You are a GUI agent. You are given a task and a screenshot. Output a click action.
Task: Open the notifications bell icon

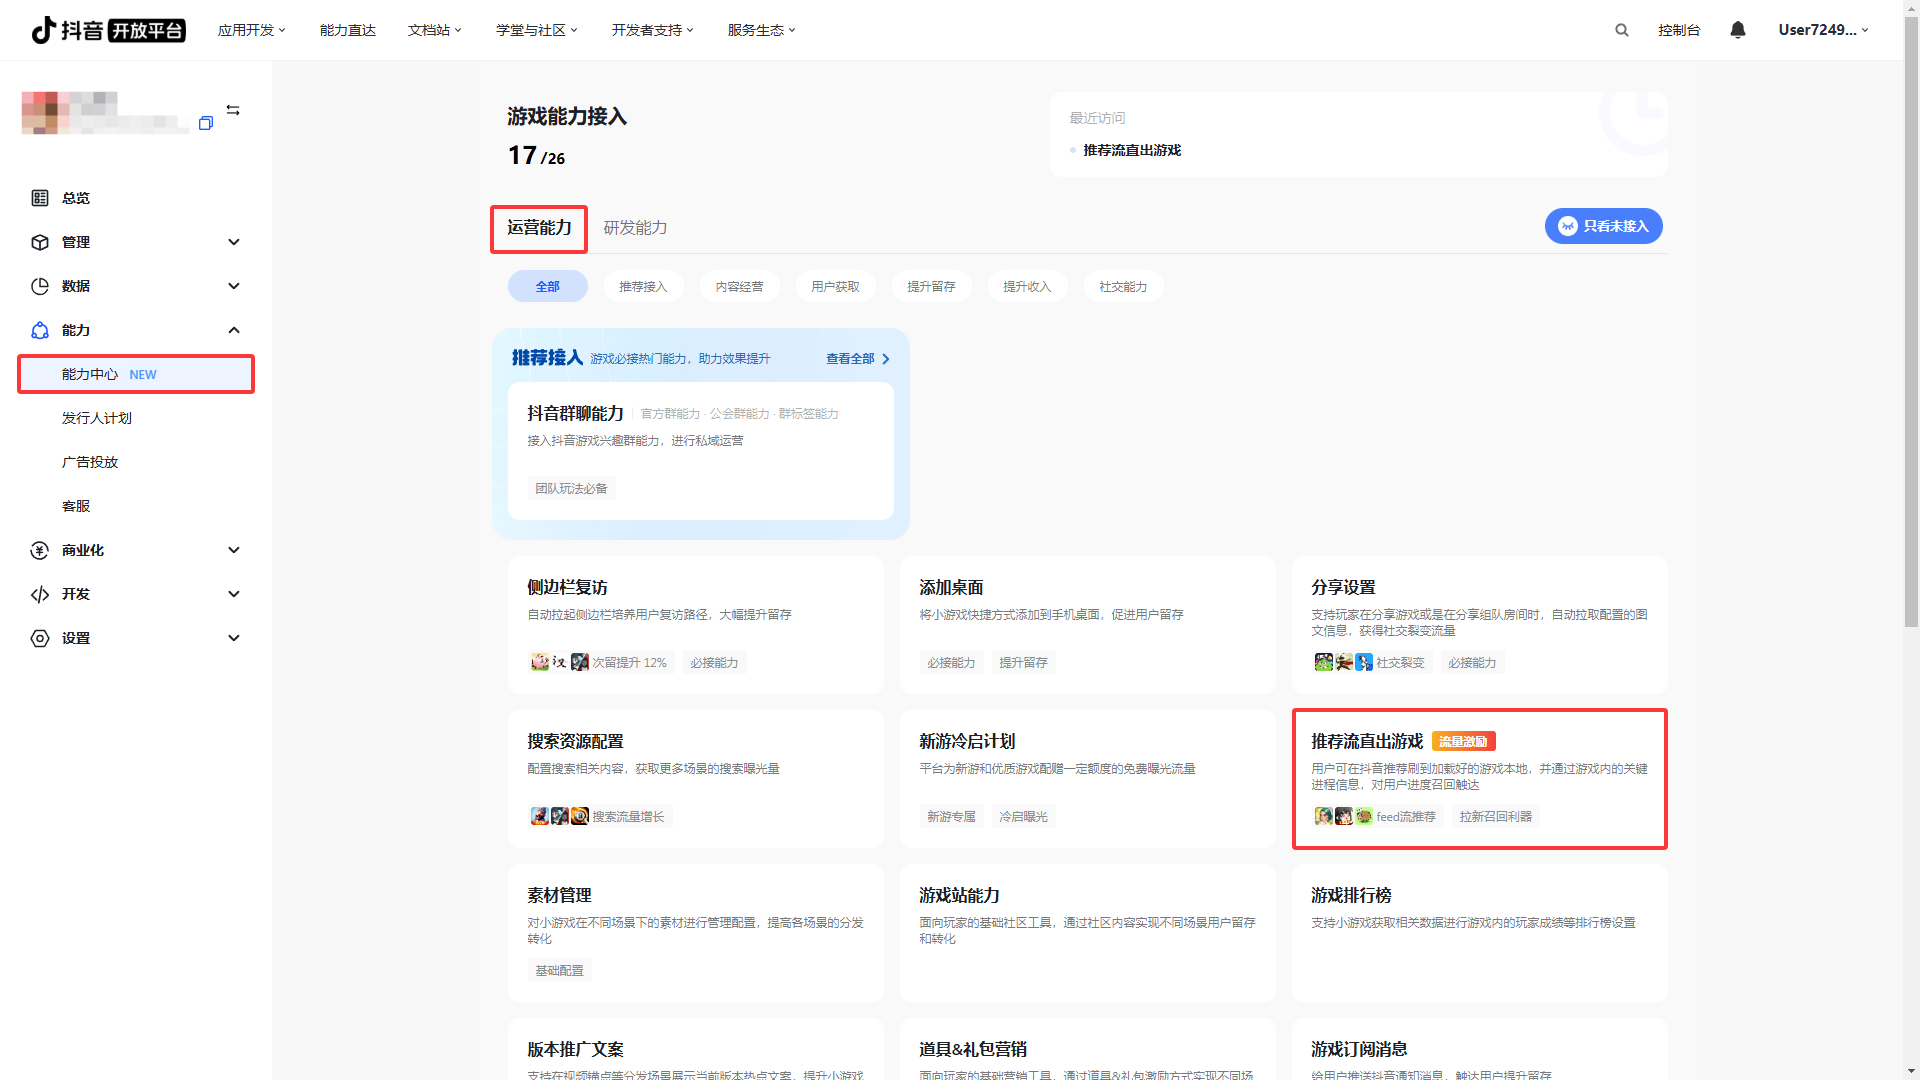pyautogui.click(x=1738, y=30)
